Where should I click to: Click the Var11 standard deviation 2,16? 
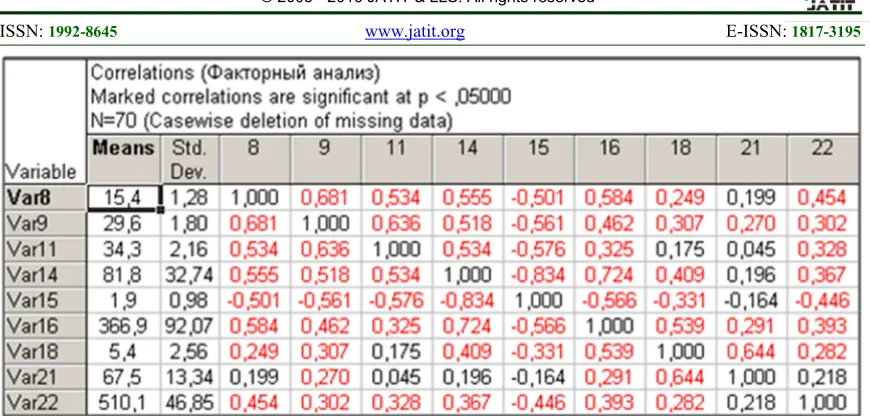190,249
